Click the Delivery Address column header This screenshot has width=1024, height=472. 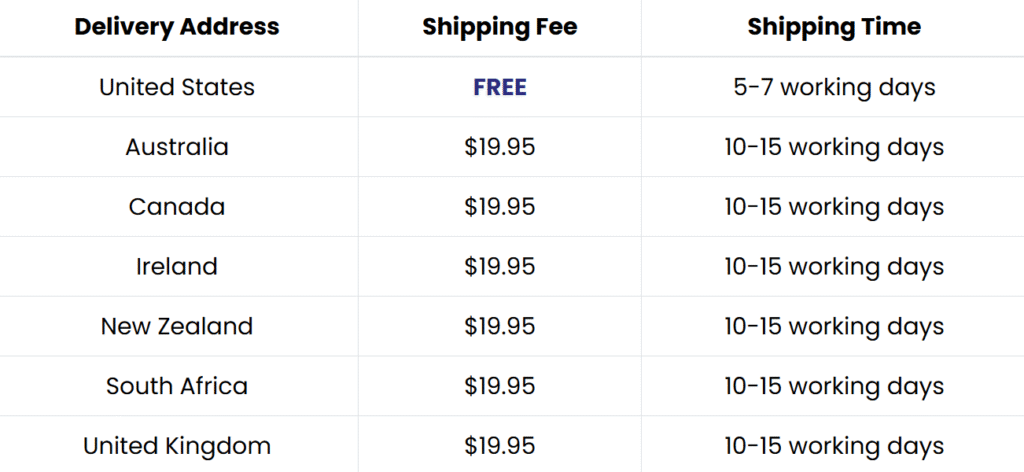pyautogui.click(x=177, y=27)
